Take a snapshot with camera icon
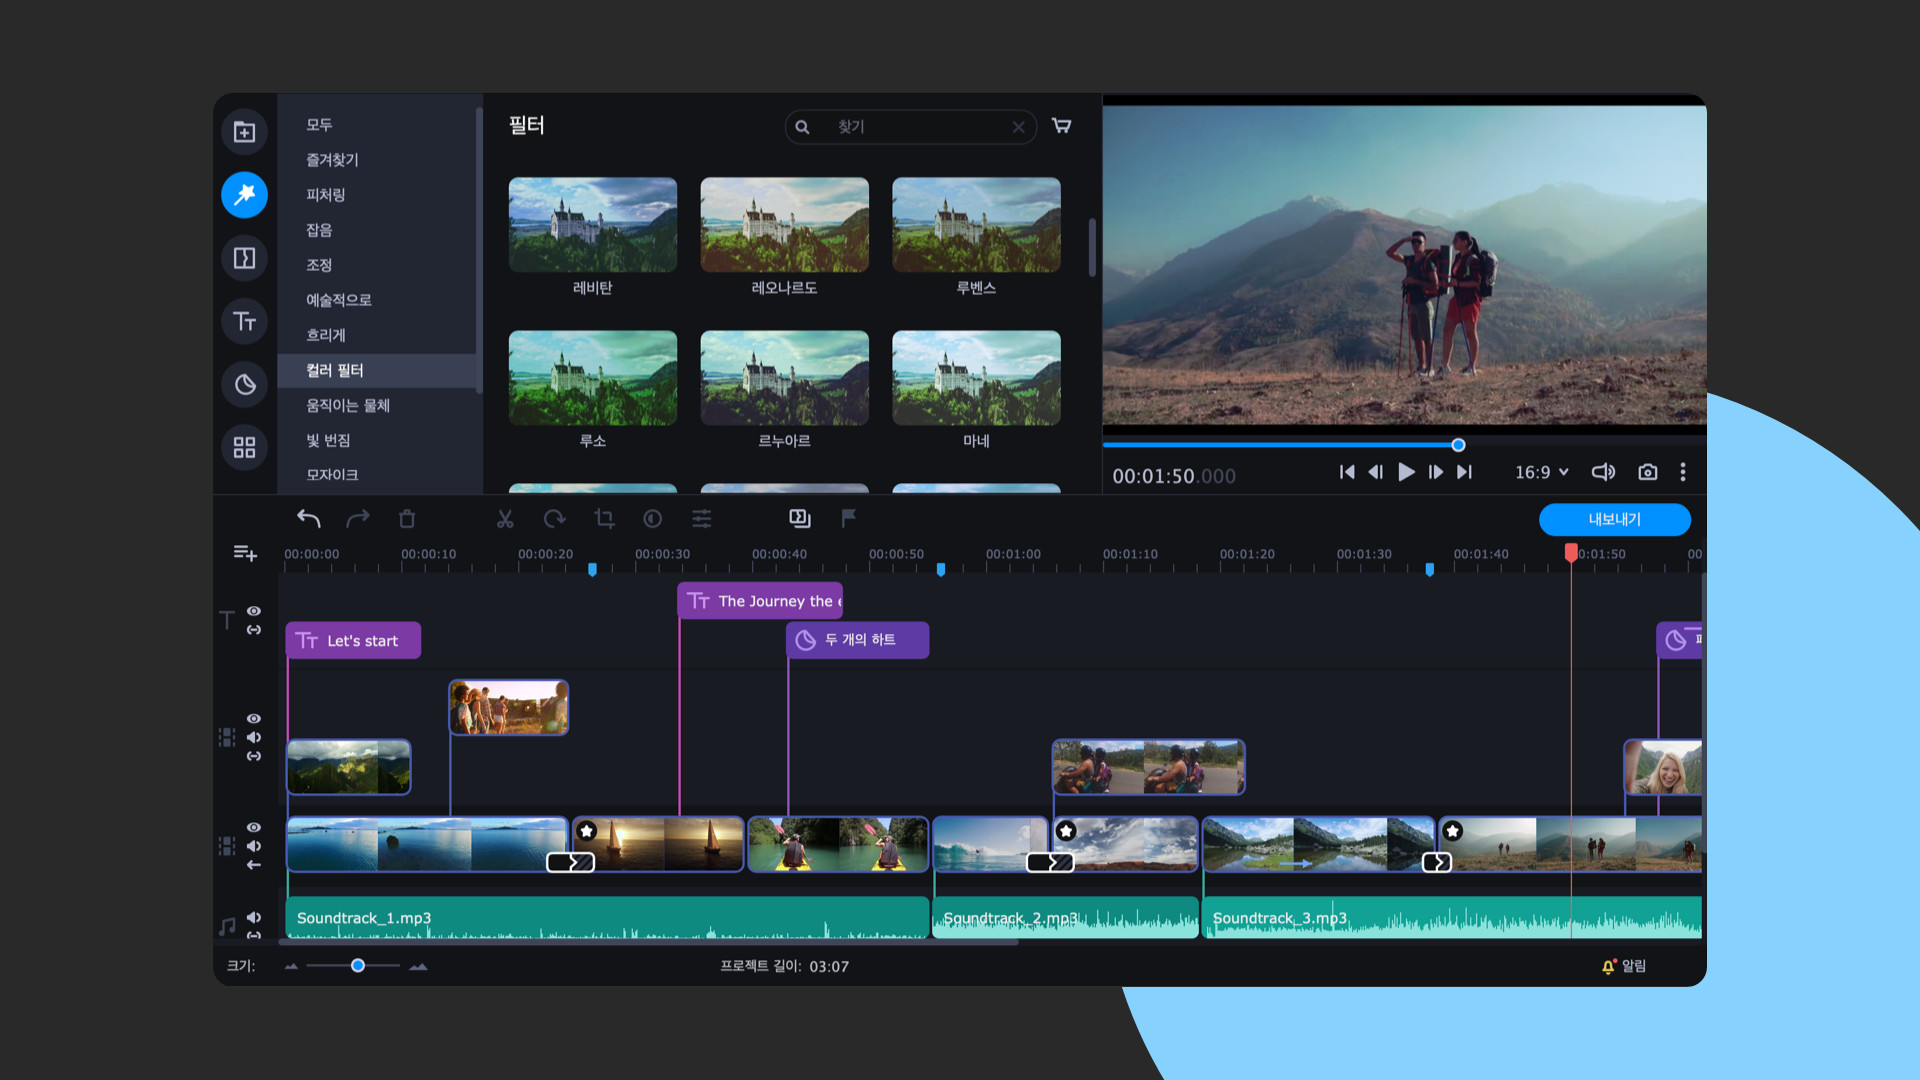 [x=1647, y=472]
